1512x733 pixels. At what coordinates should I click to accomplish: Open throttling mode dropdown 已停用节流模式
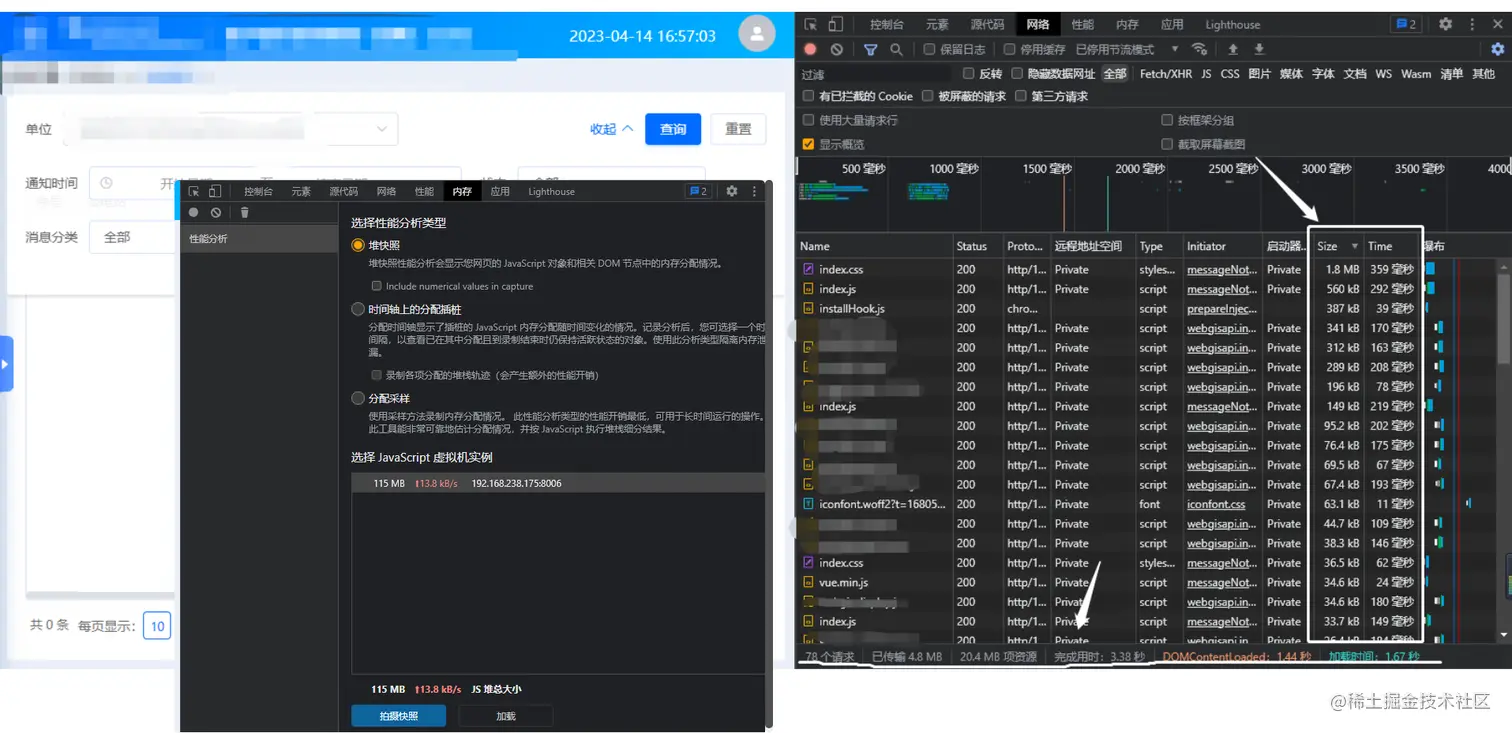coord(1127,49)
